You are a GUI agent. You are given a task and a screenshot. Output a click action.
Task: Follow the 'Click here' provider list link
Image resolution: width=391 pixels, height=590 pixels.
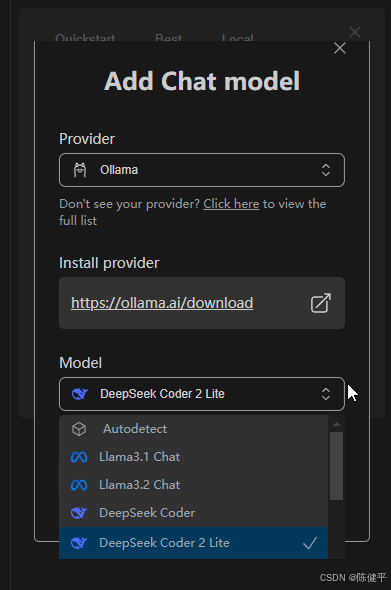coord(231,204)
